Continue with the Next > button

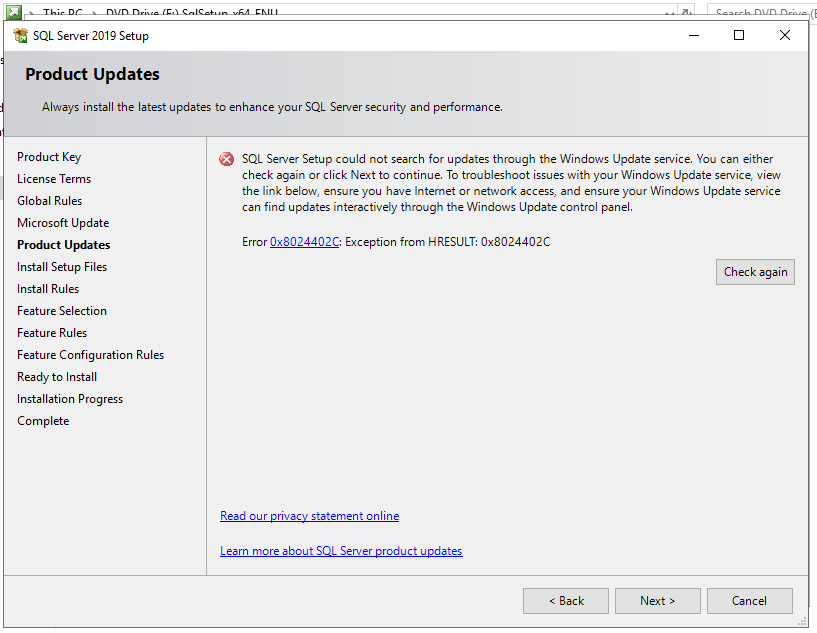[658, 601]
